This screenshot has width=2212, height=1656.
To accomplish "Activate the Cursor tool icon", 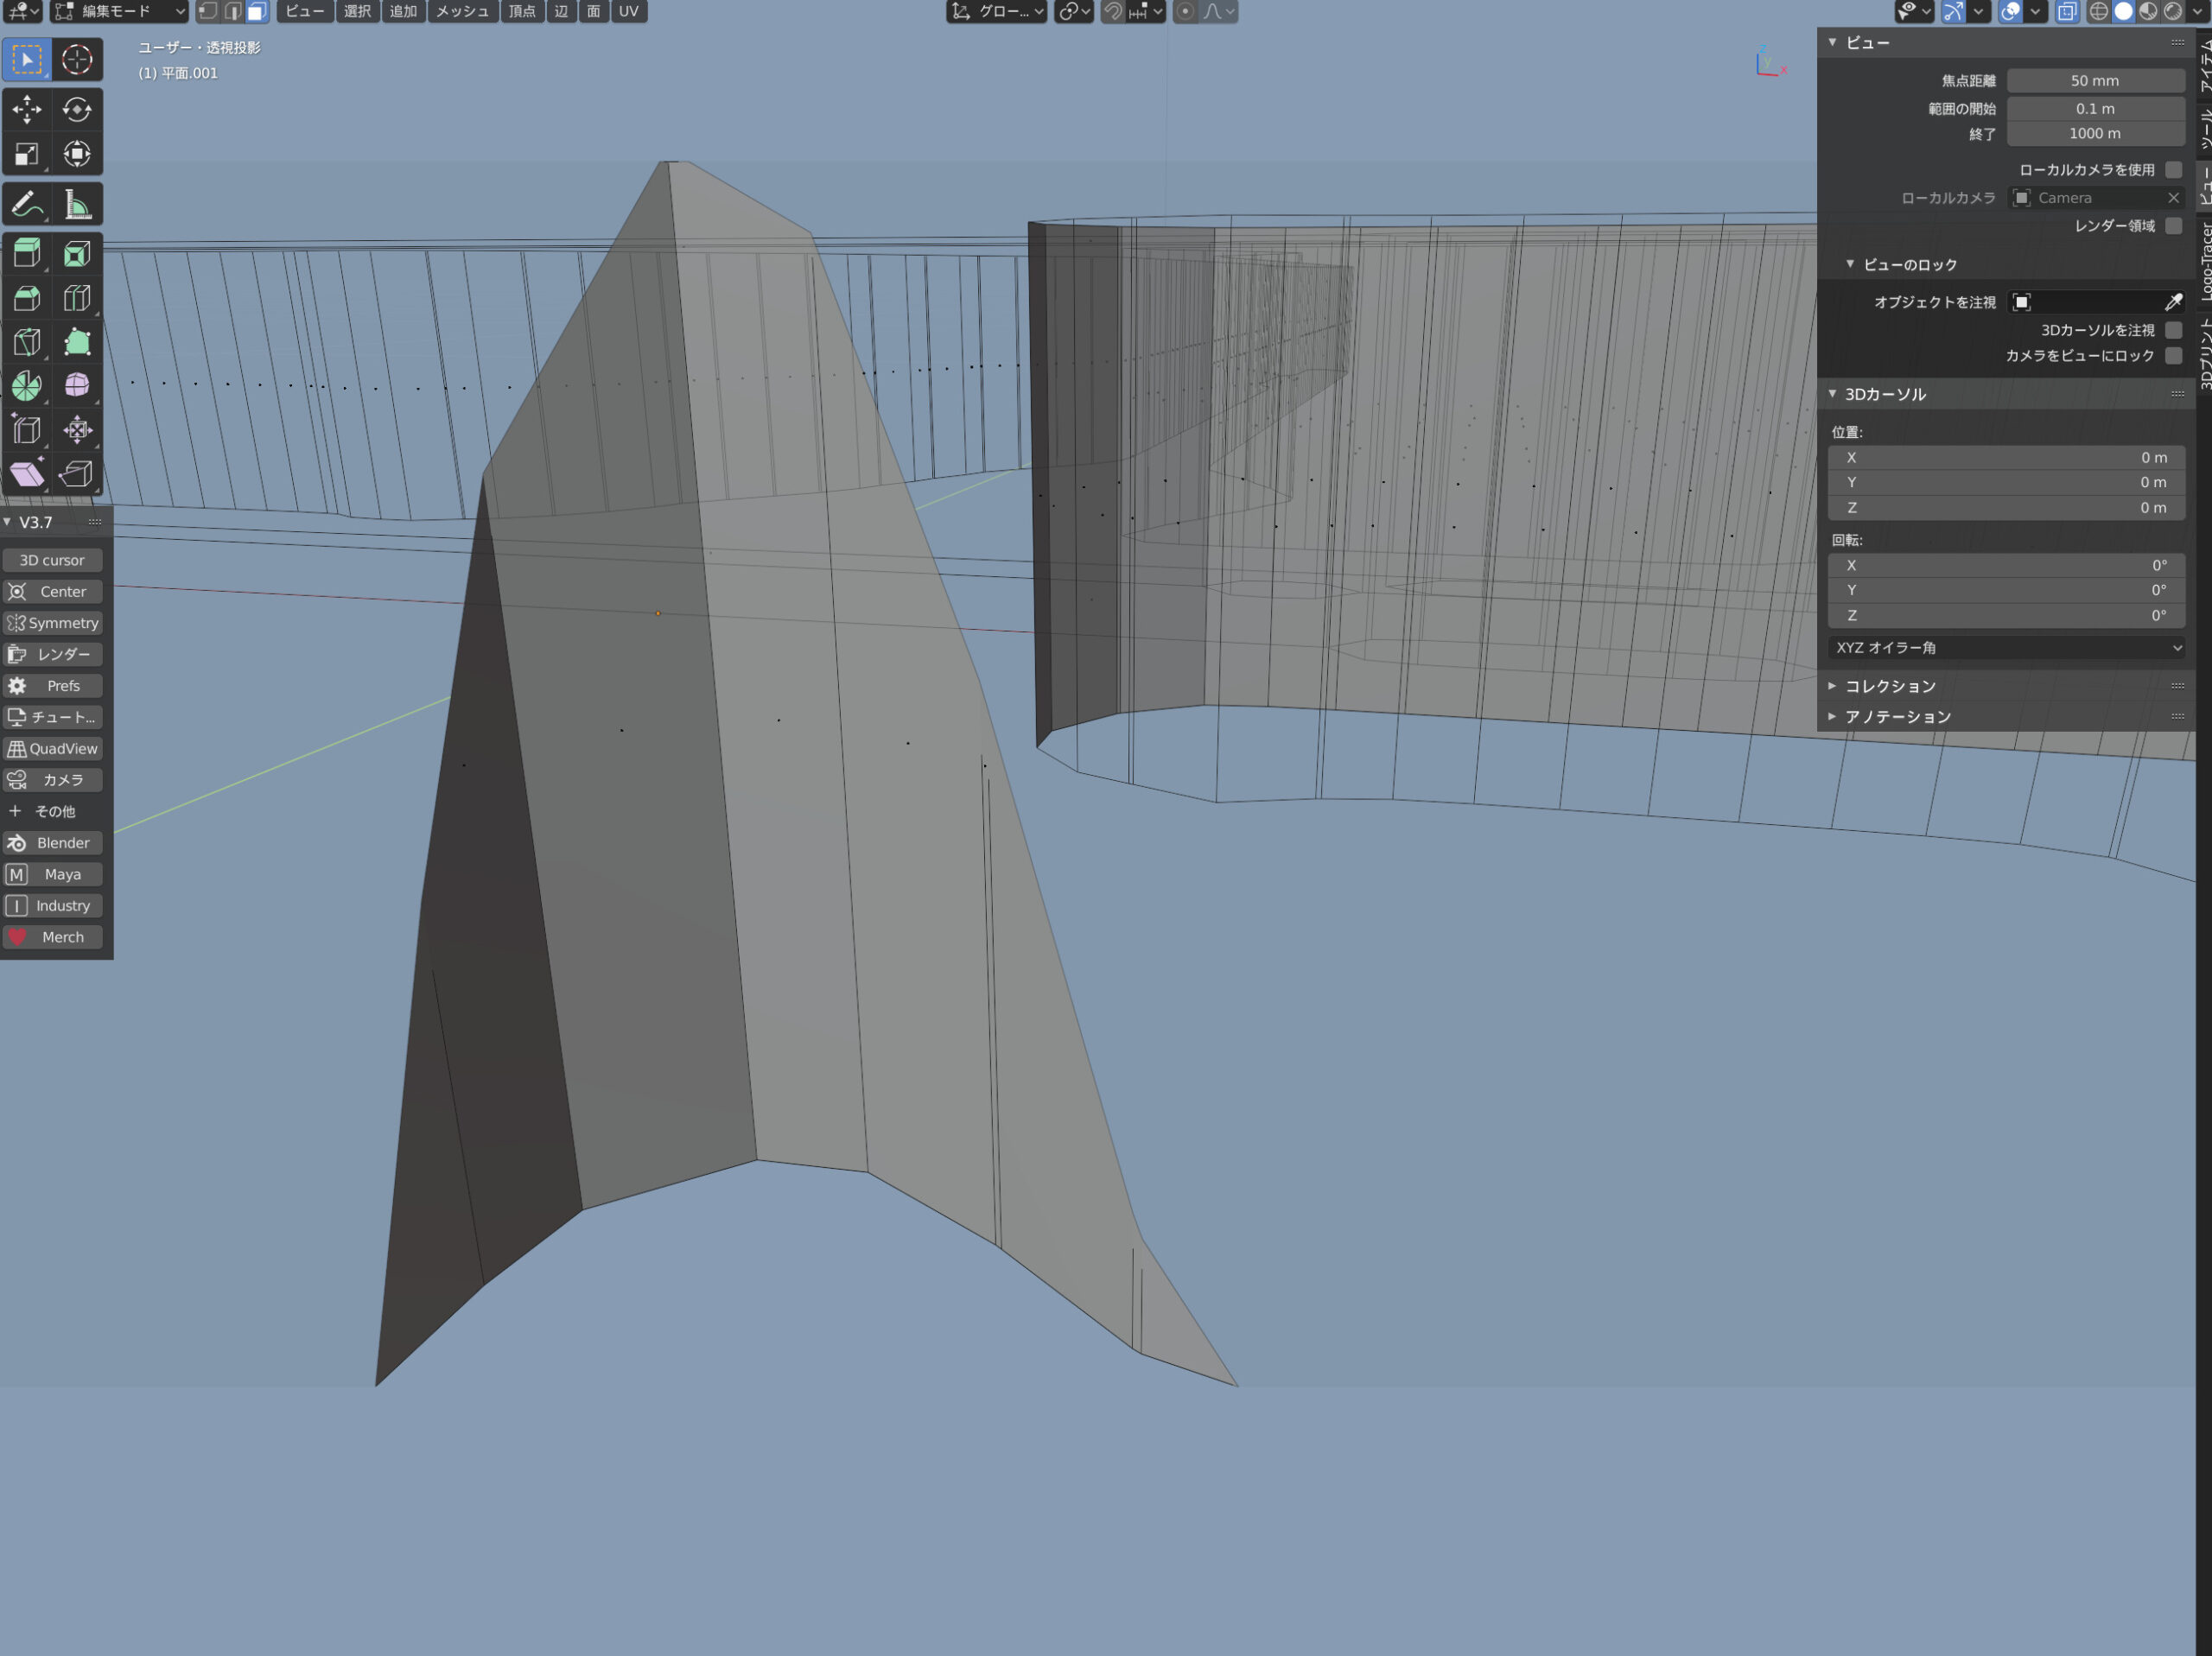I will point(77,59).
